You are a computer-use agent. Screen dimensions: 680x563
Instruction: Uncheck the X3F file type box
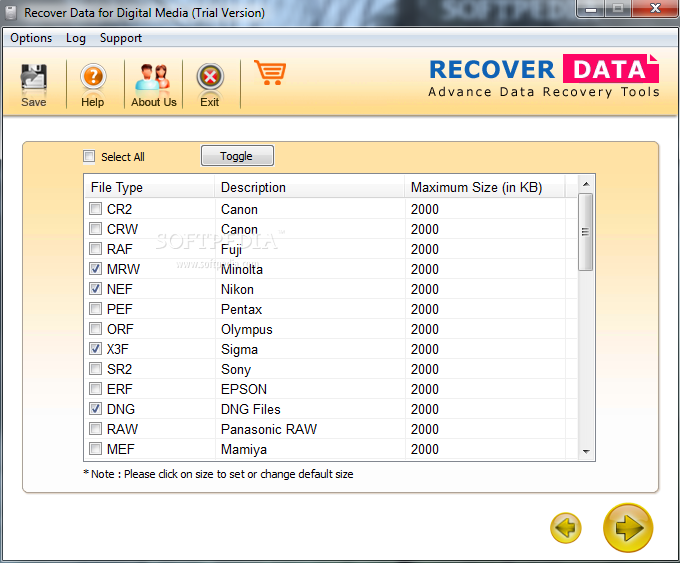[x=95, y=348]
